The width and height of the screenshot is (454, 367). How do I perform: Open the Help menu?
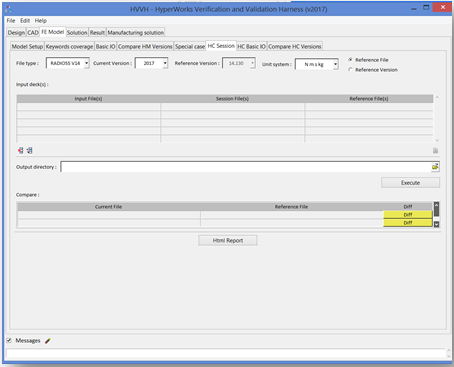(41, 21)
